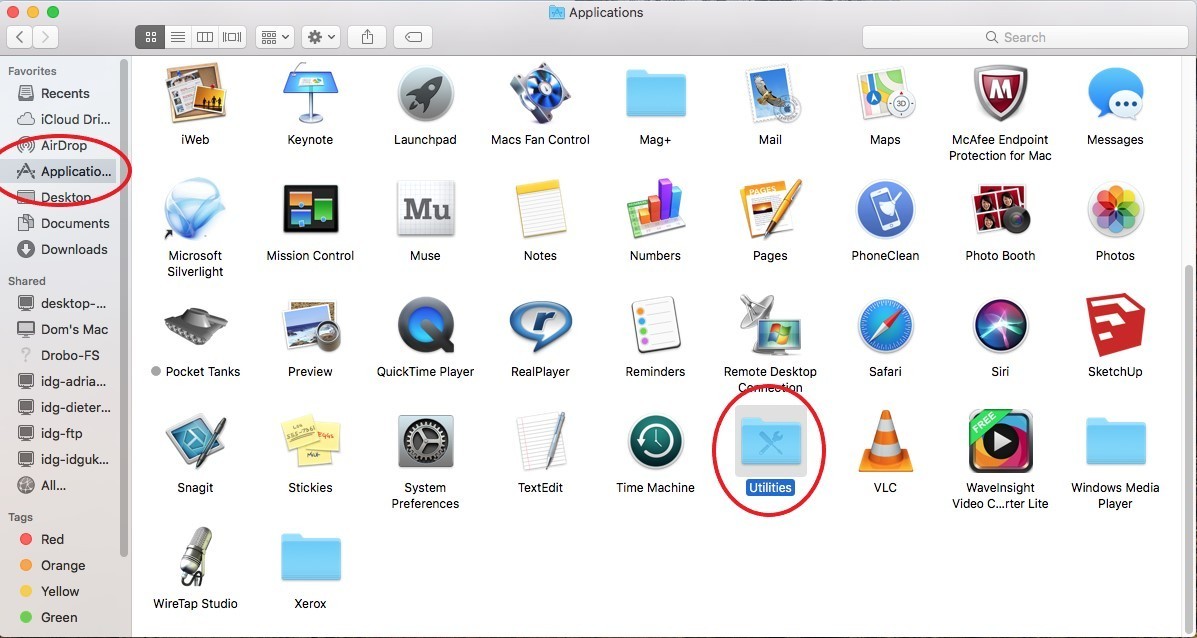The image size is (1197, 638).
Task: Open the Keynote app icon
Action: point(310,93)
